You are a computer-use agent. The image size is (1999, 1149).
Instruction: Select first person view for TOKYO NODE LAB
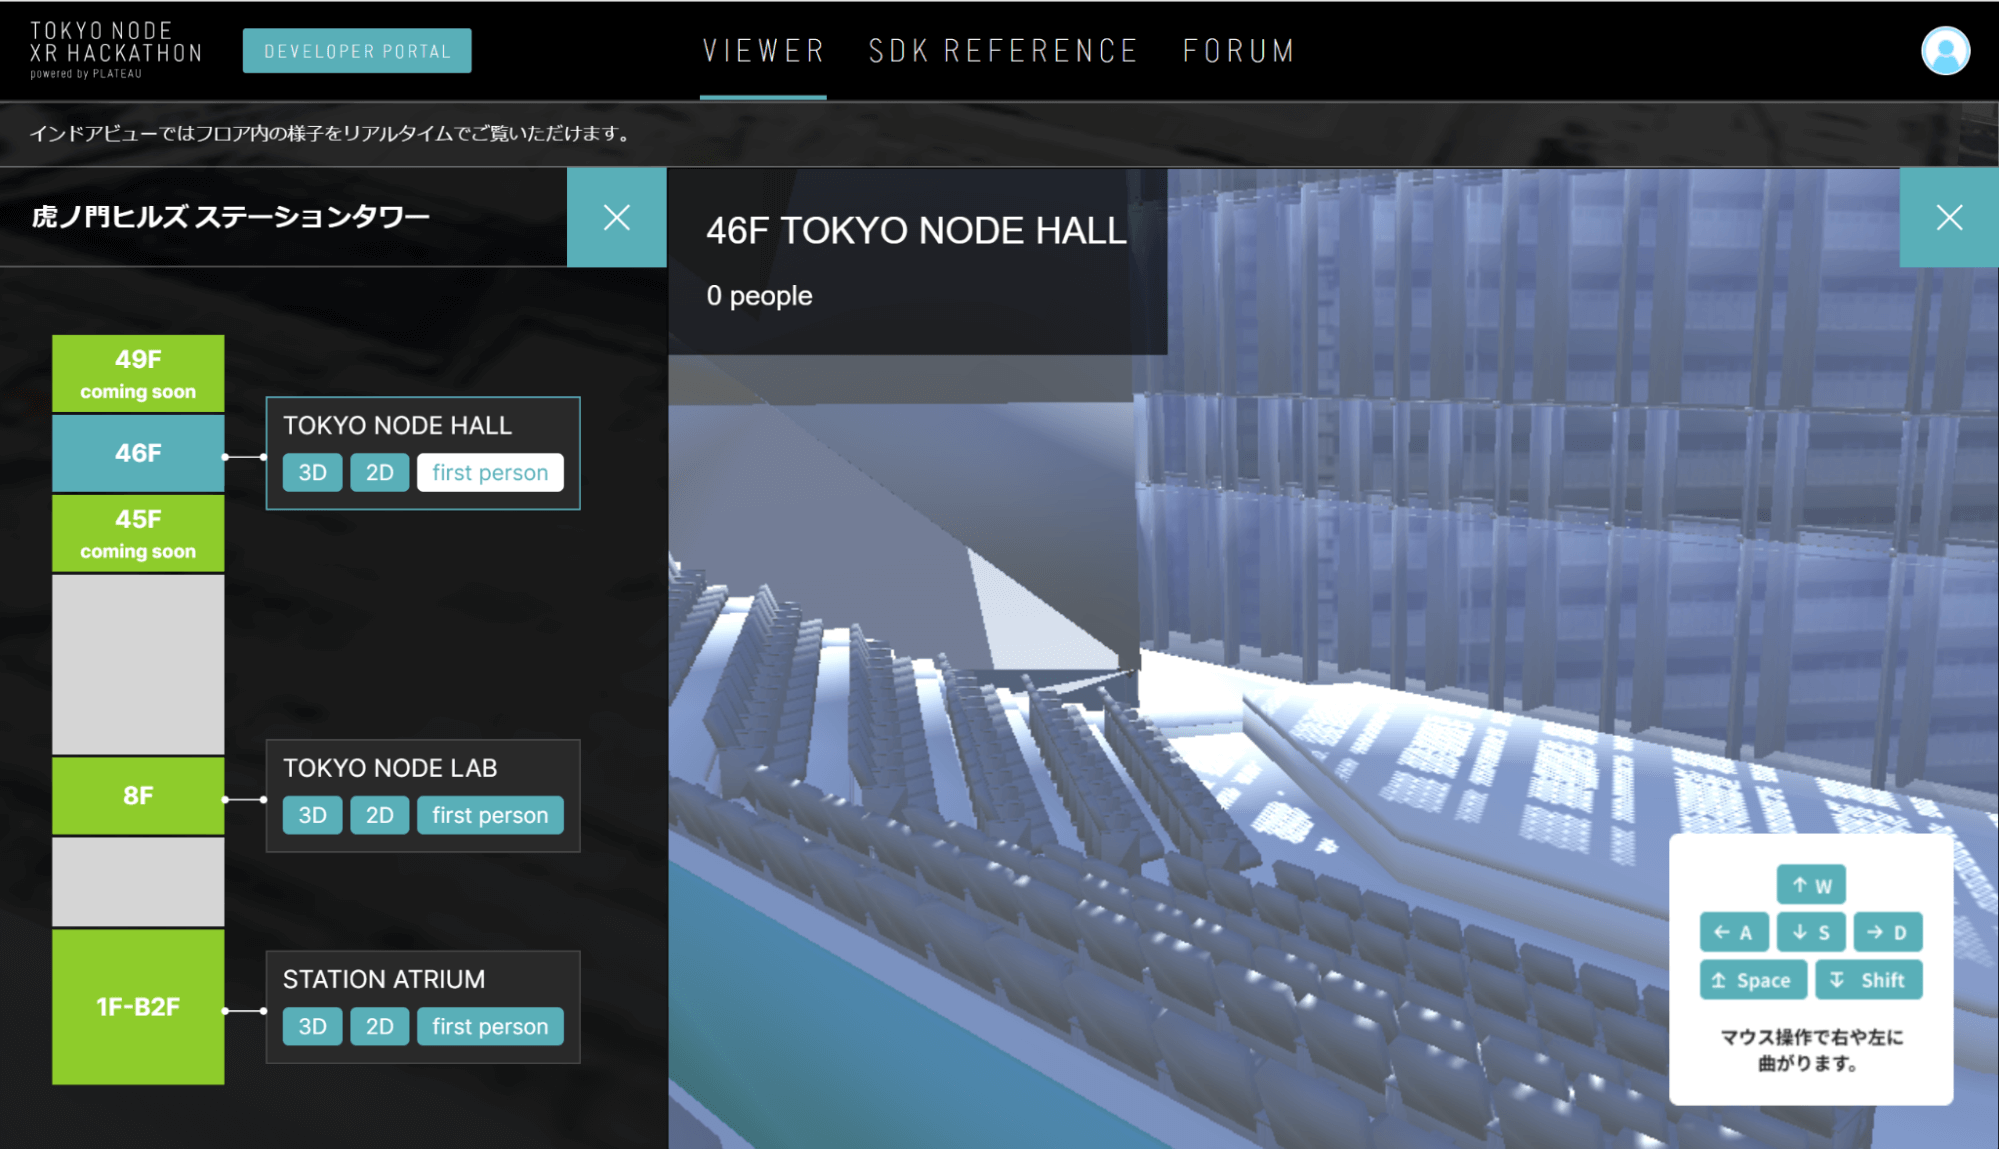point(490,815)
